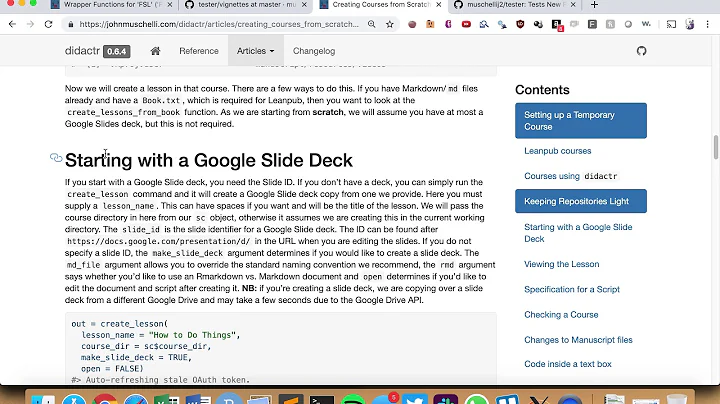Open Reference in the navbar

[x=199, y=51]
